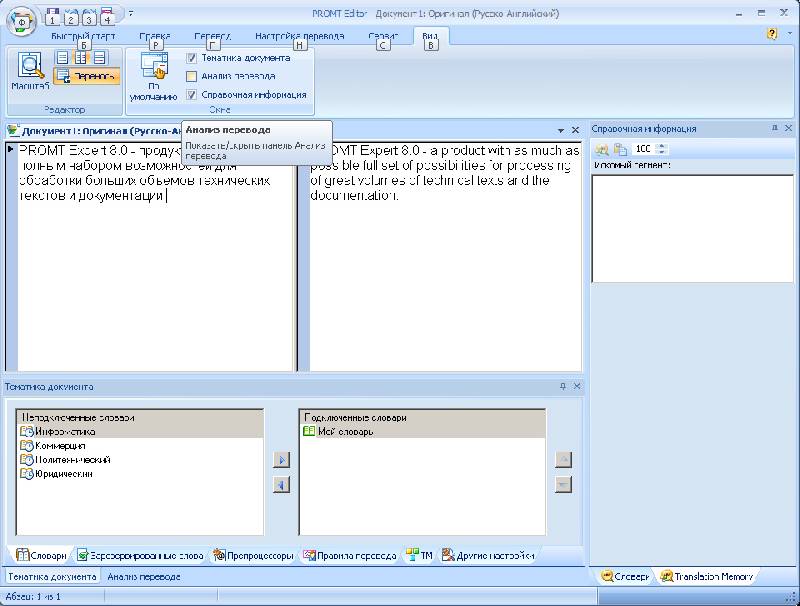This screenshot has height=606, width=800.
Task: Select Информатика dictionary in the list
Action: coord(140,432)
